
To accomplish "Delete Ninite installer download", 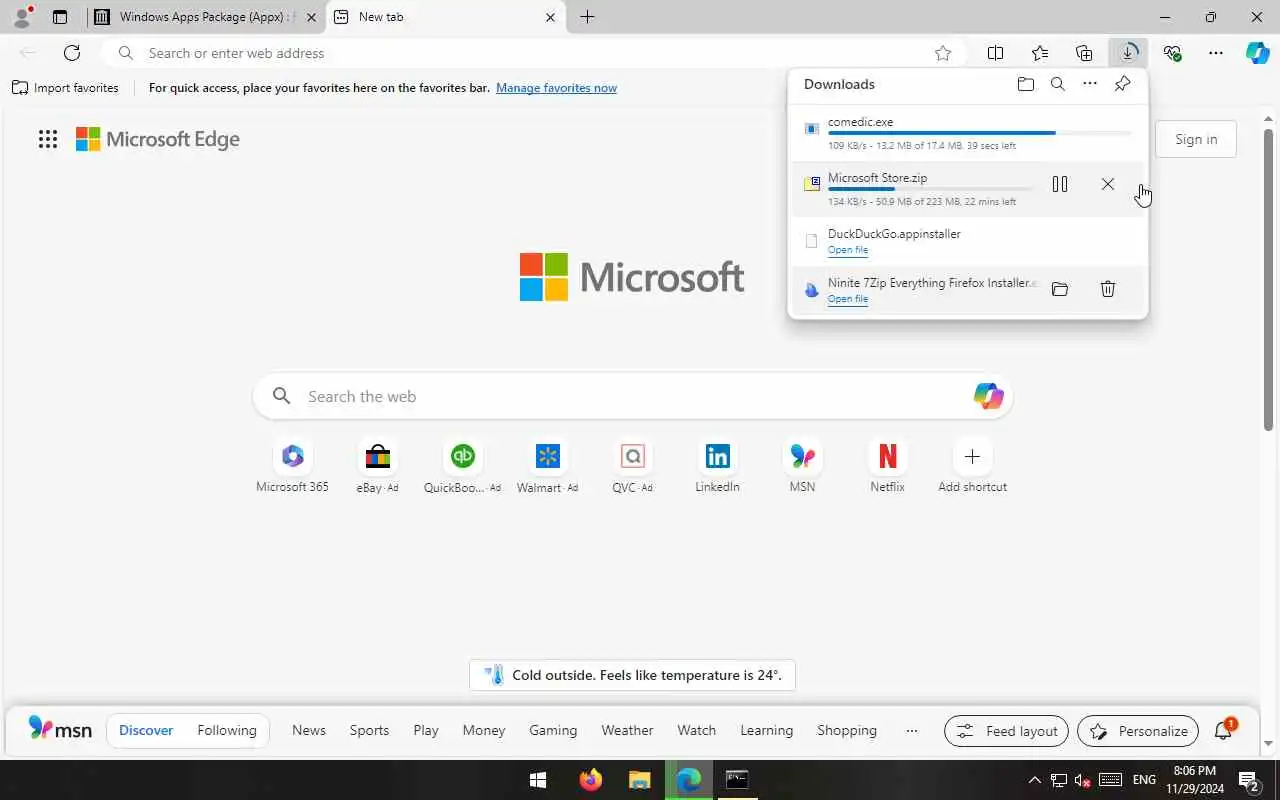I will (x=1107, y=289).
